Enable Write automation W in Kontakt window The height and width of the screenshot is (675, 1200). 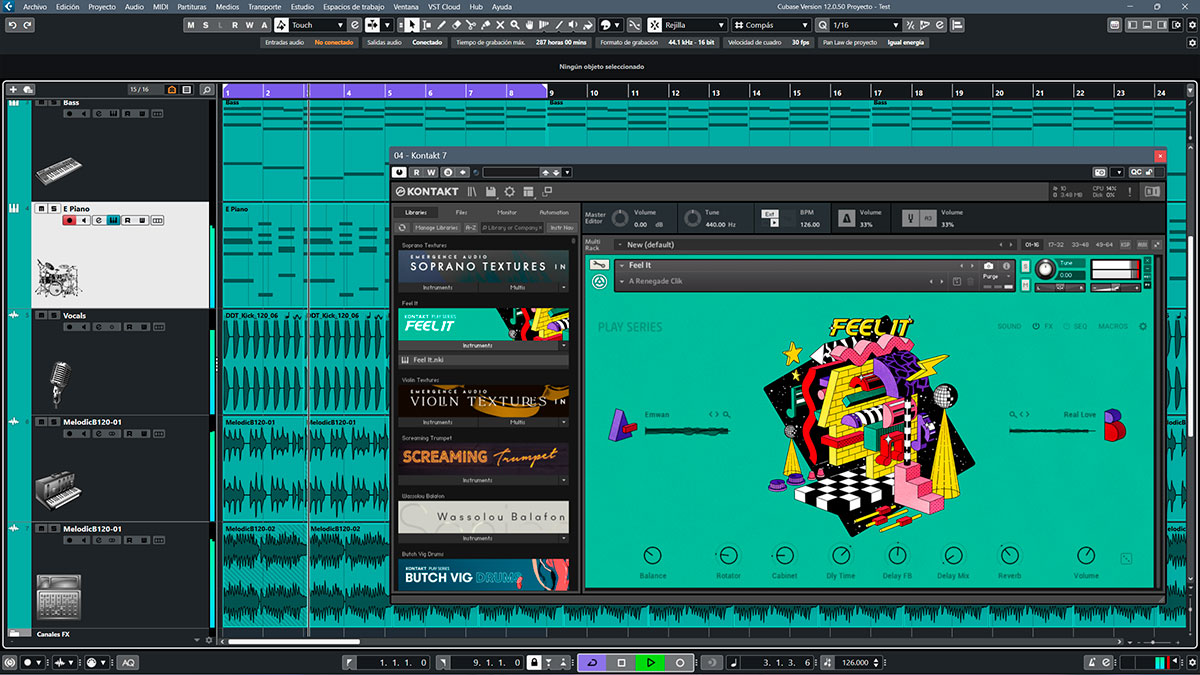pyautogui.click(x=431, y=172)
